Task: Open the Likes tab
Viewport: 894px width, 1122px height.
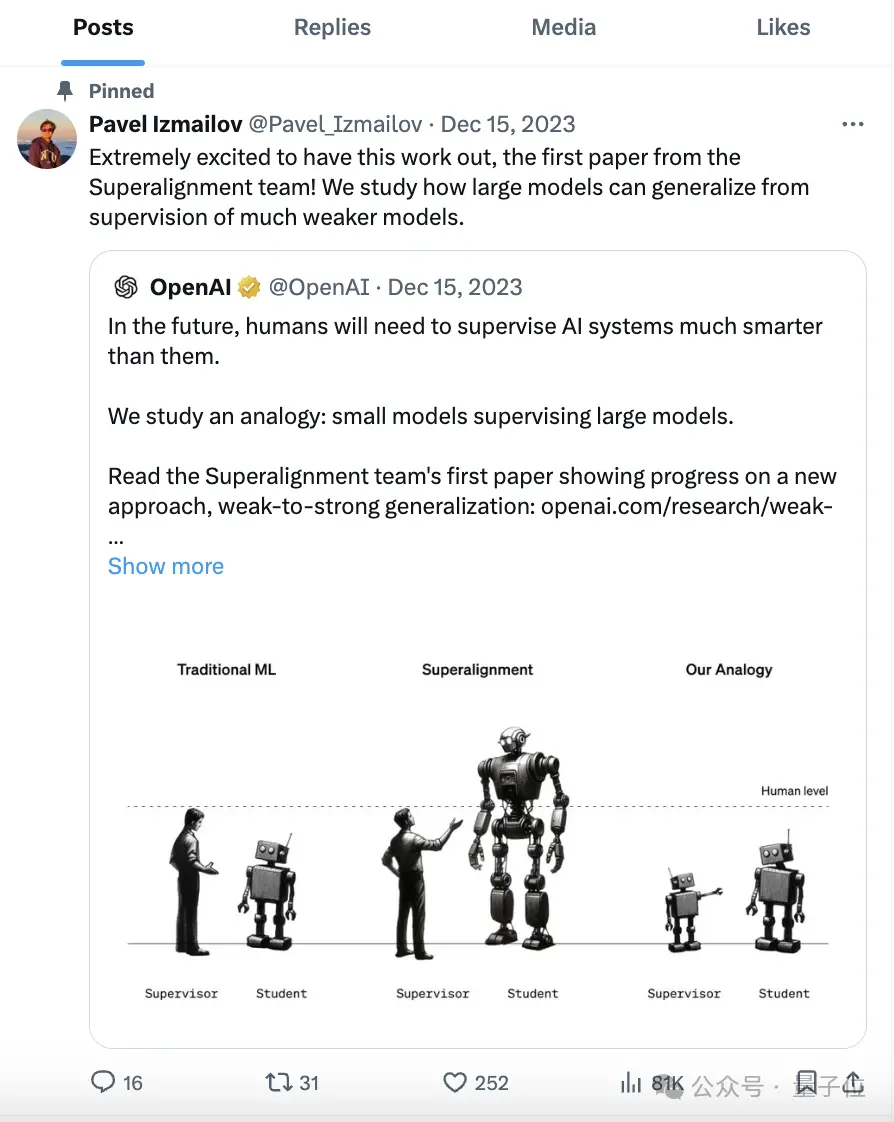Action: [x=783, y=27]
